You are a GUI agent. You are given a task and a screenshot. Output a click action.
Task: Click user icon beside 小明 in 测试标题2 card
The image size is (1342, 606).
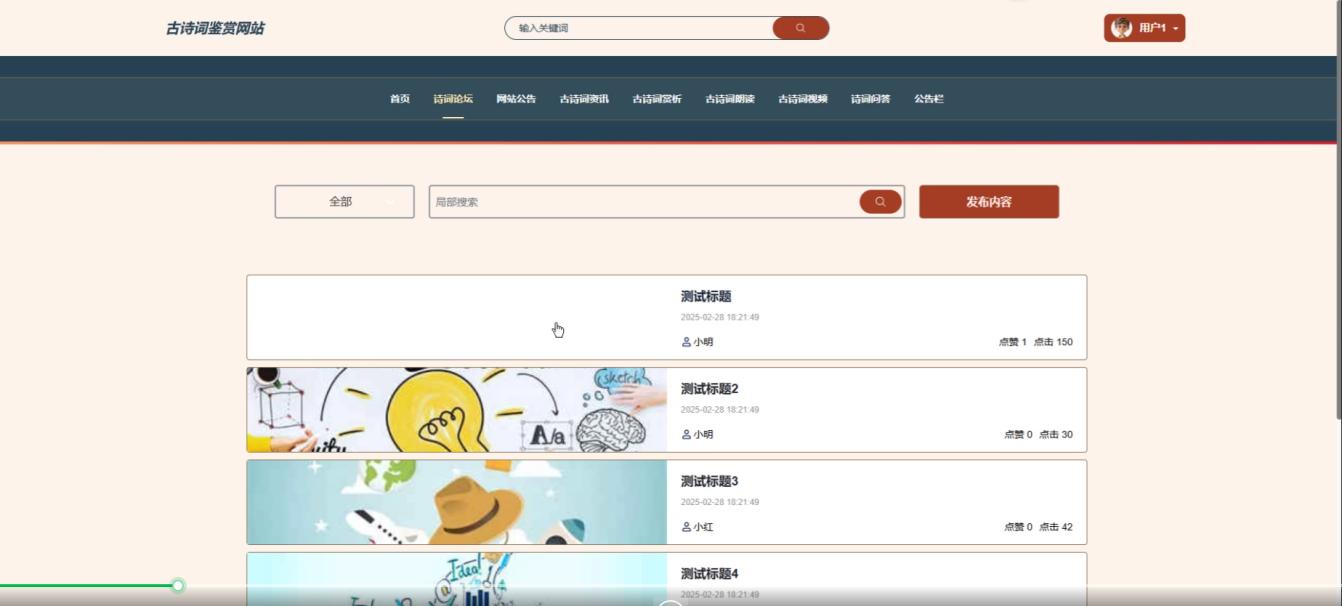686,435
